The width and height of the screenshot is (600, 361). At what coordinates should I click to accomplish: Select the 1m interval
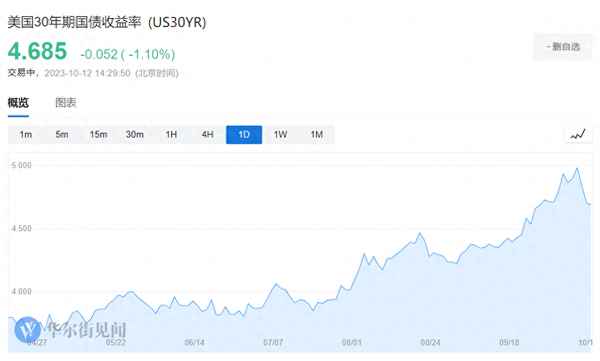point(26,135)
